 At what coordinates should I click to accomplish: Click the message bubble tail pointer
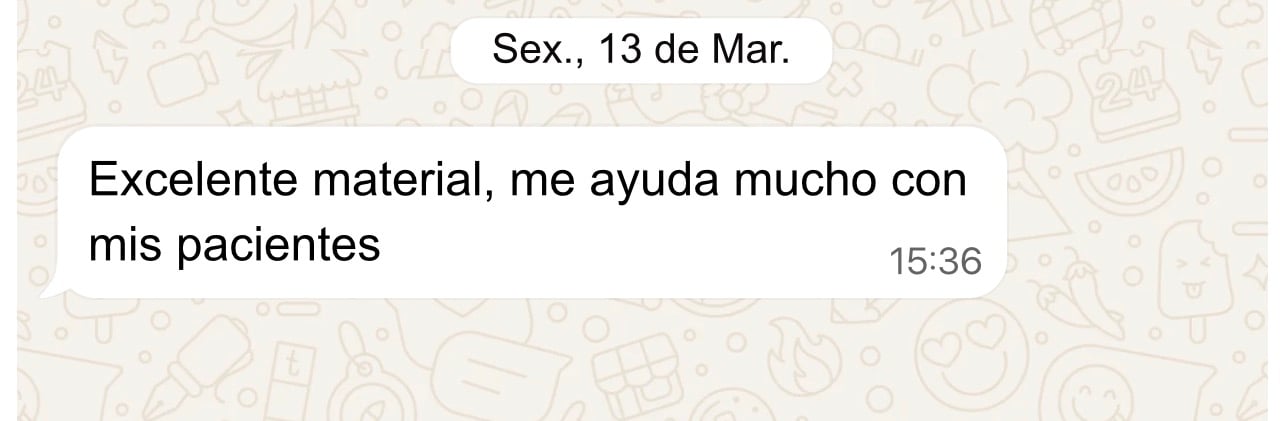coord(54,287)
